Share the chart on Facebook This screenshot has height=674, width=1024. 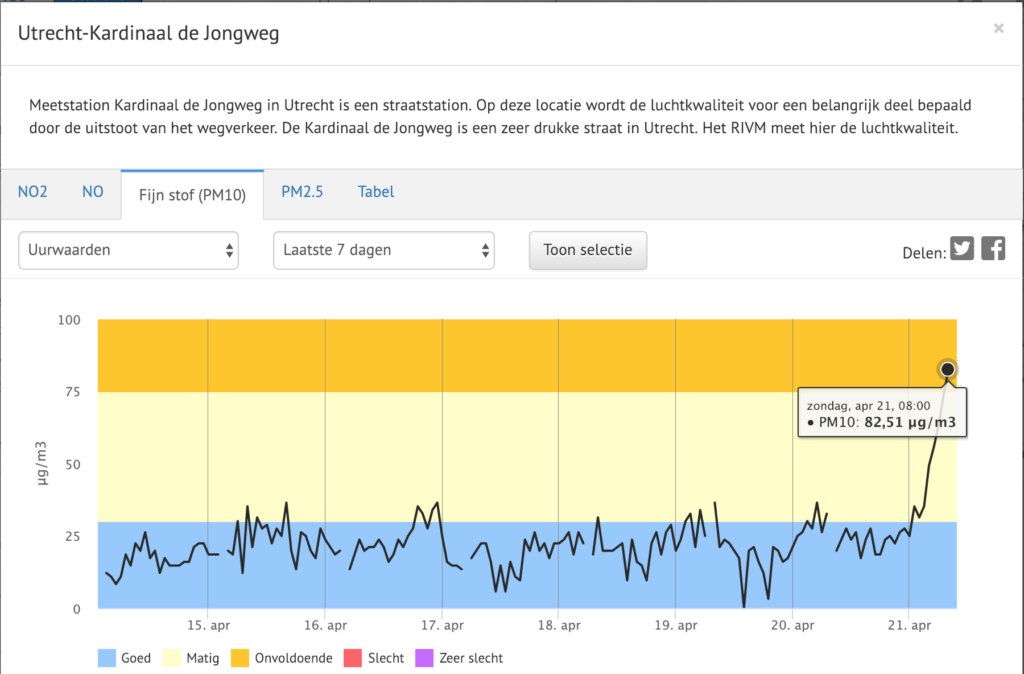pyautogui.click(x=993, y=249)
